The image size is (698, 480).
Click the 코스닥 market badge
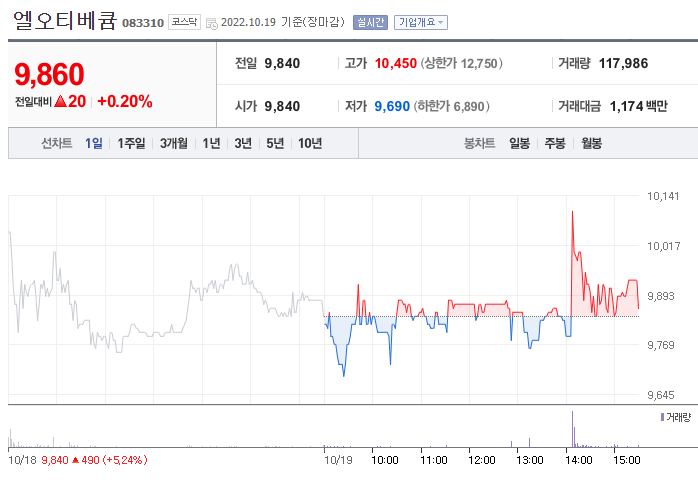click(x=184, y=22)
